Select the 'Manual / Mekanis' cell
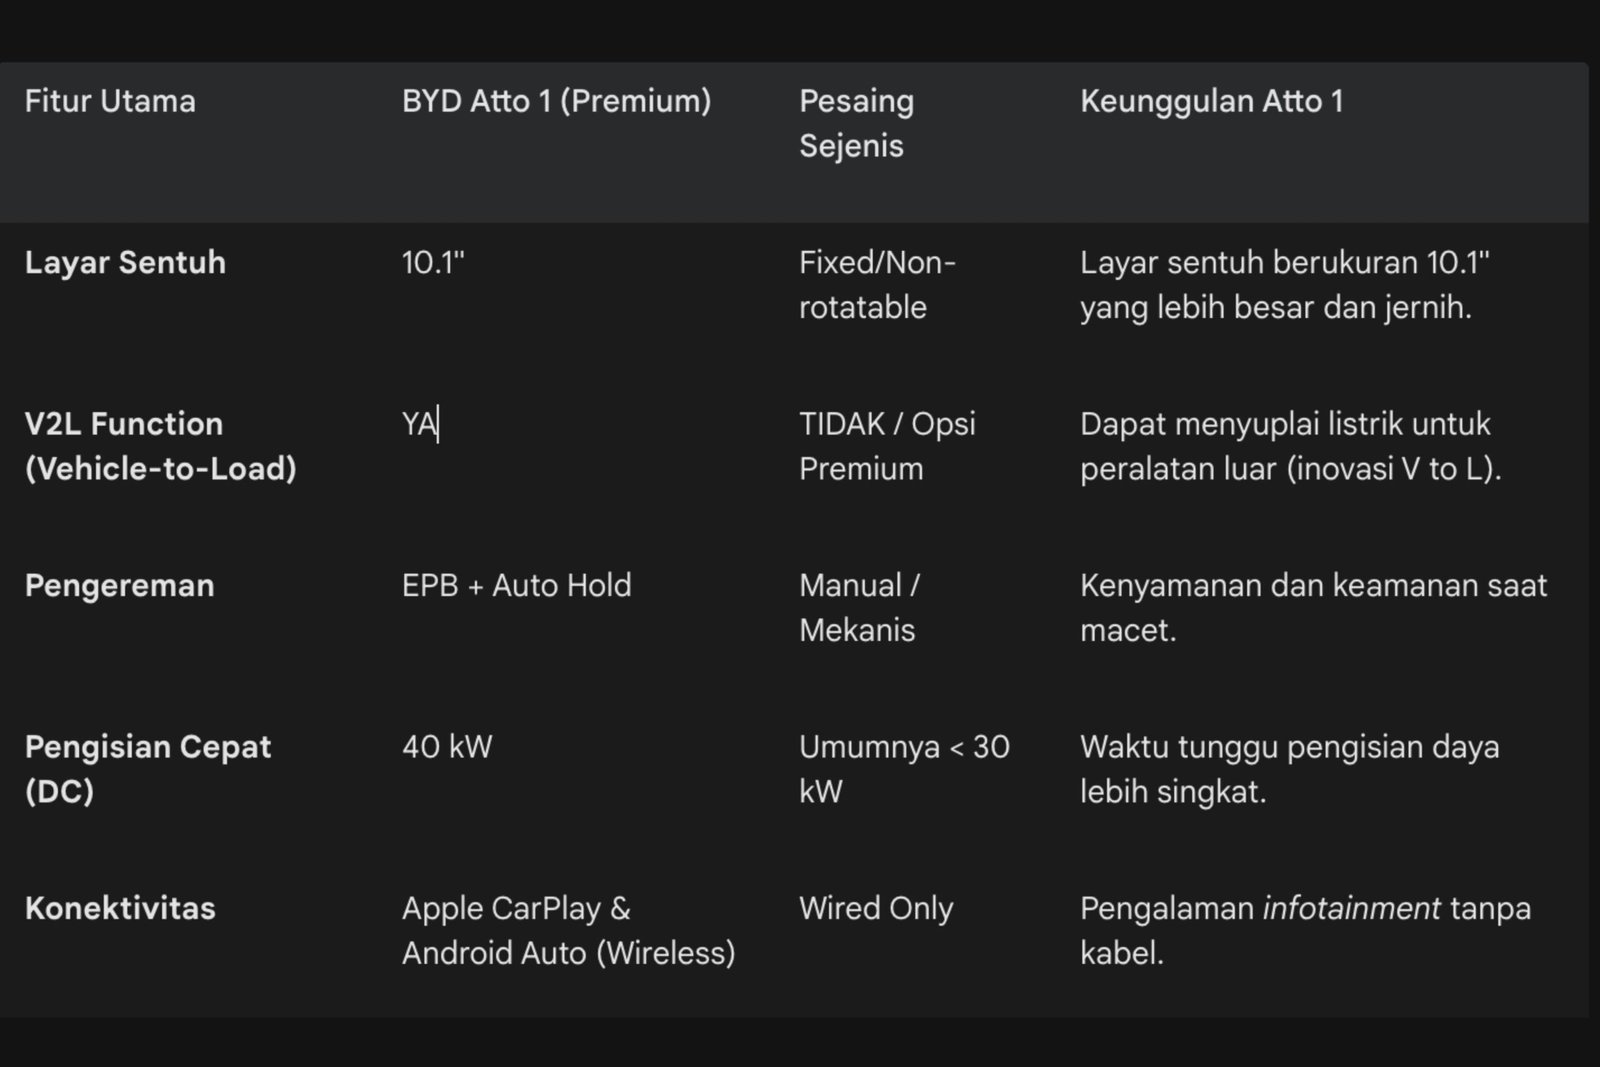1600x1067 pixels. click(859, 607)
